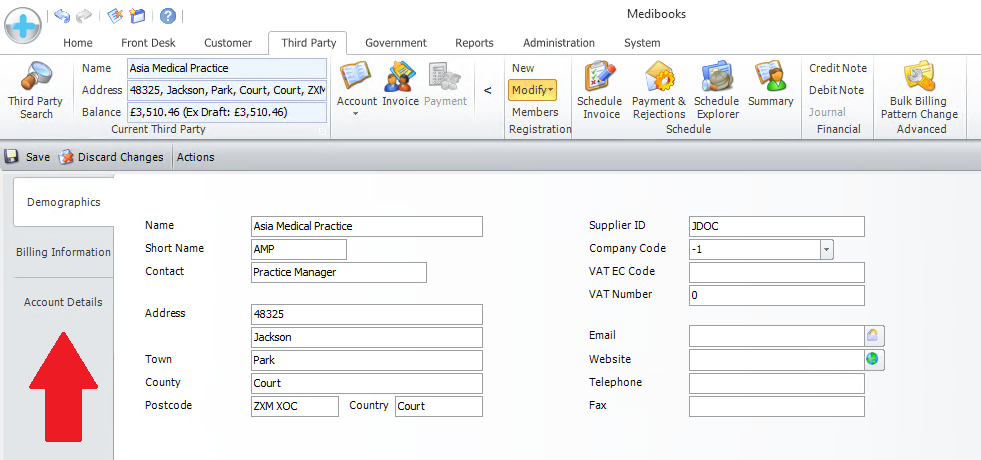Screen dimensions: 981x460
Task: Open Payment & Rejections
Action: point(659,90)
